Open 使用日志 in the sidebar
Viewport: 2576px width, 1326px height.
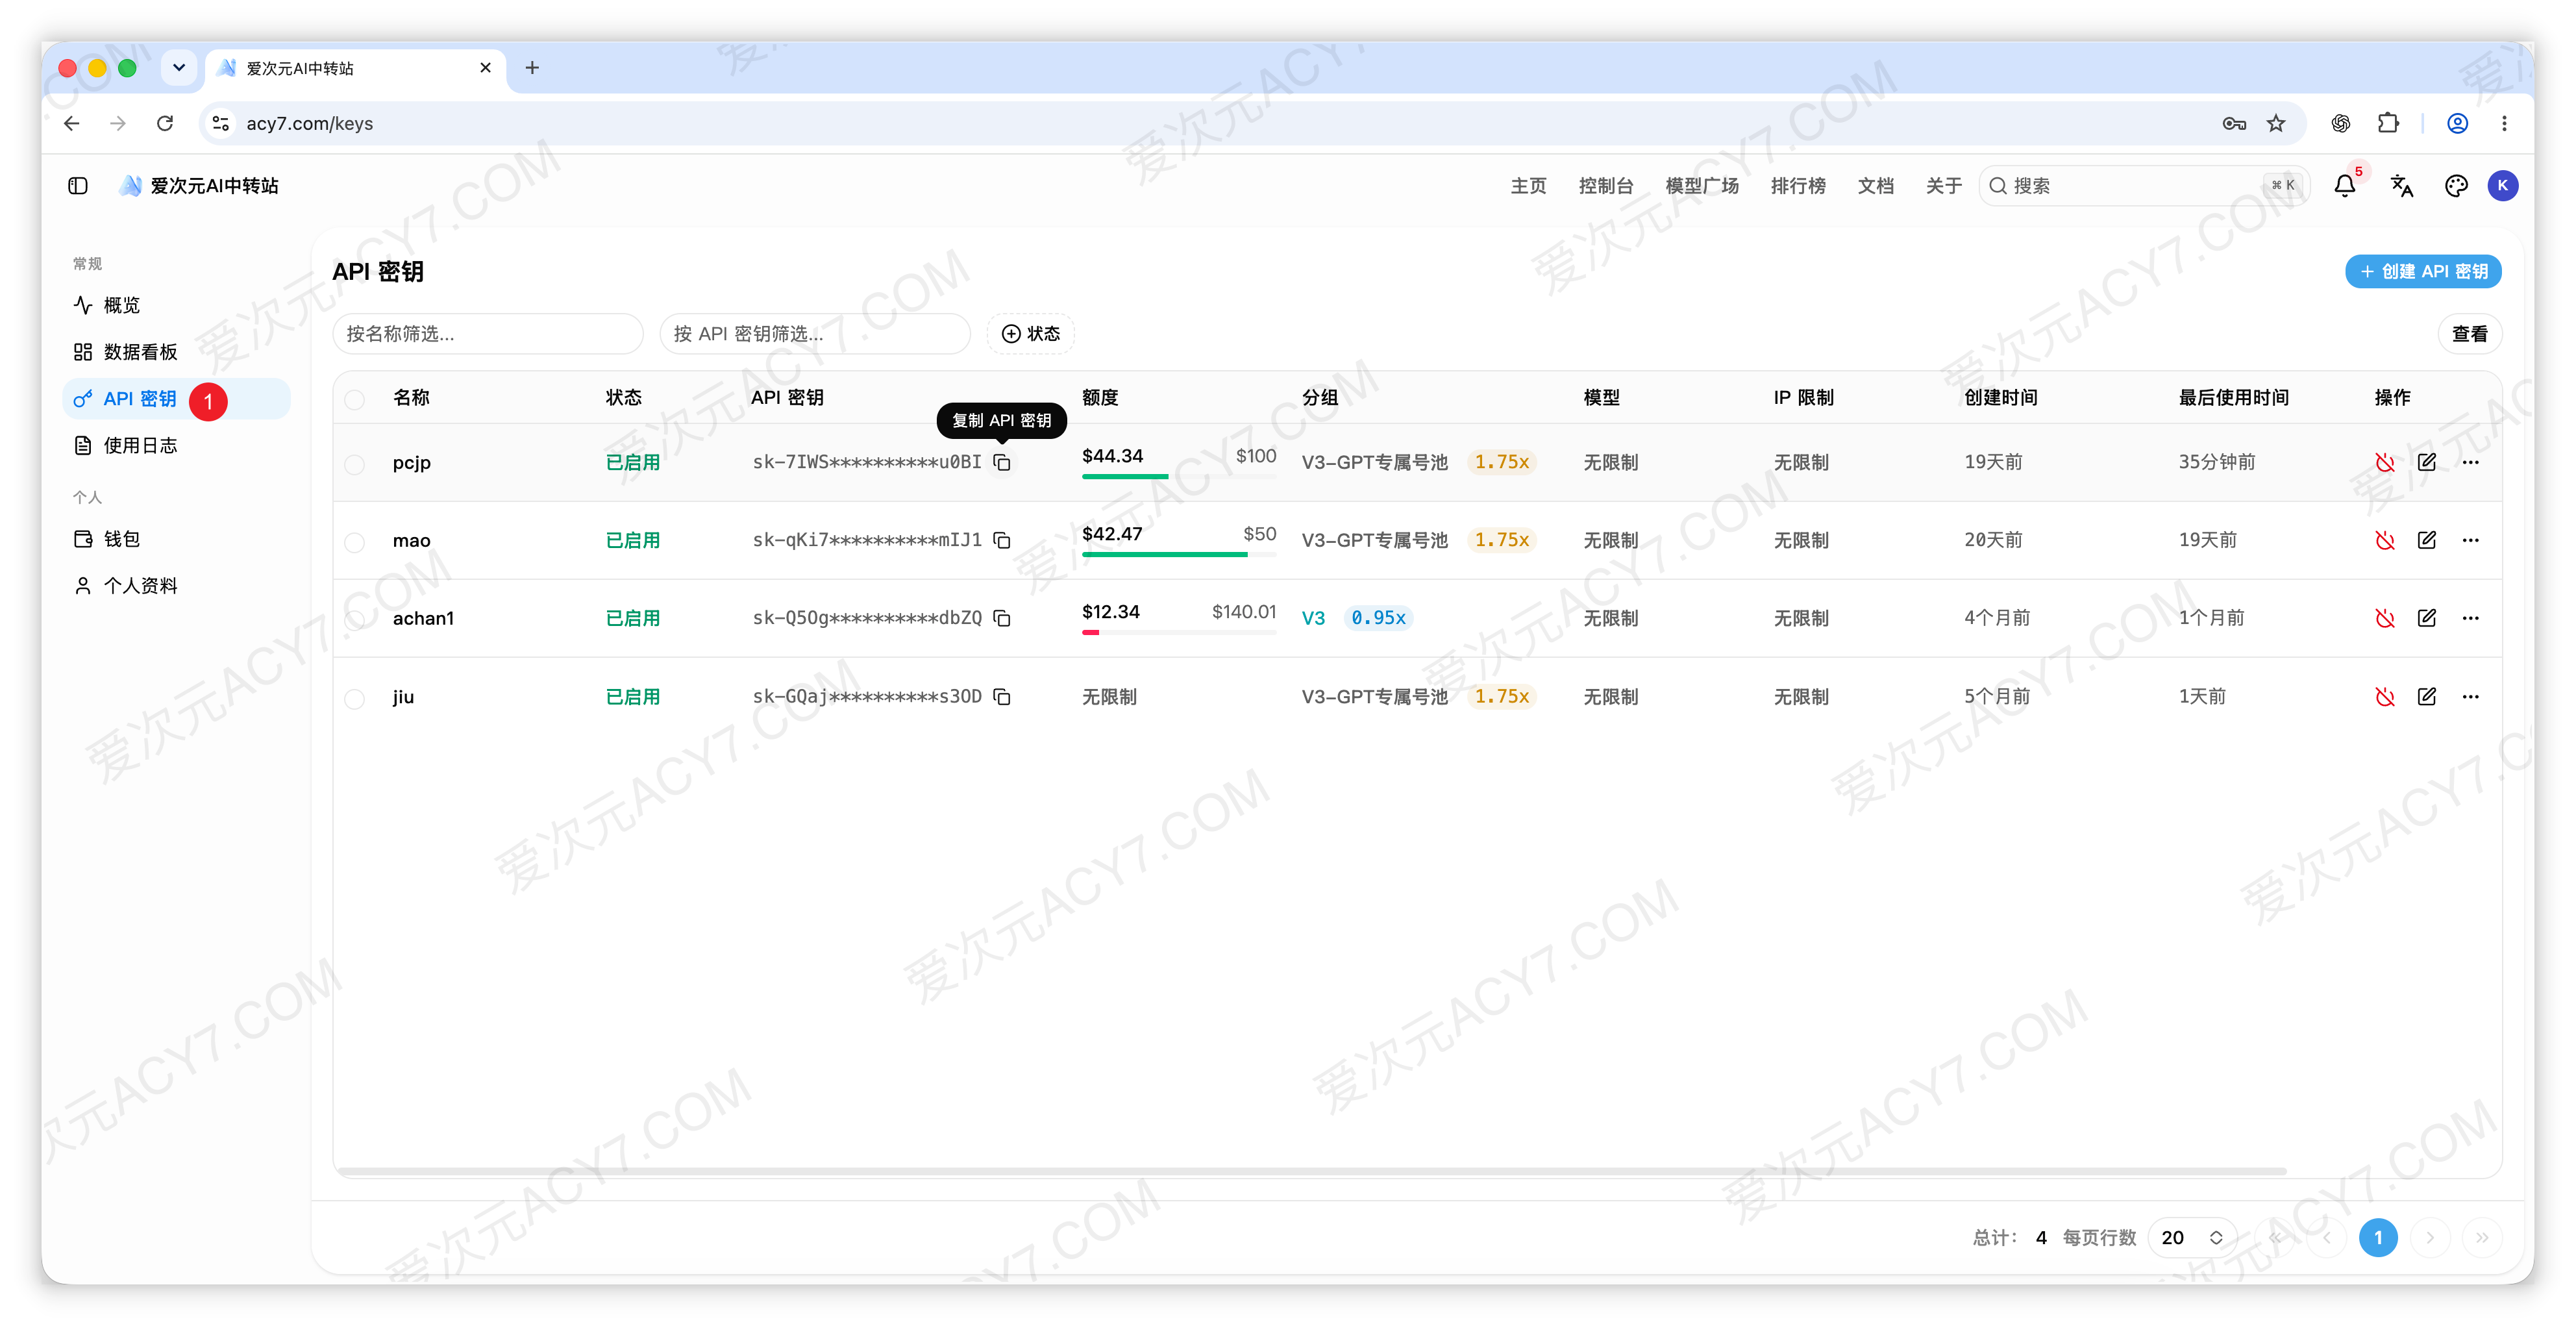(176, 445)
